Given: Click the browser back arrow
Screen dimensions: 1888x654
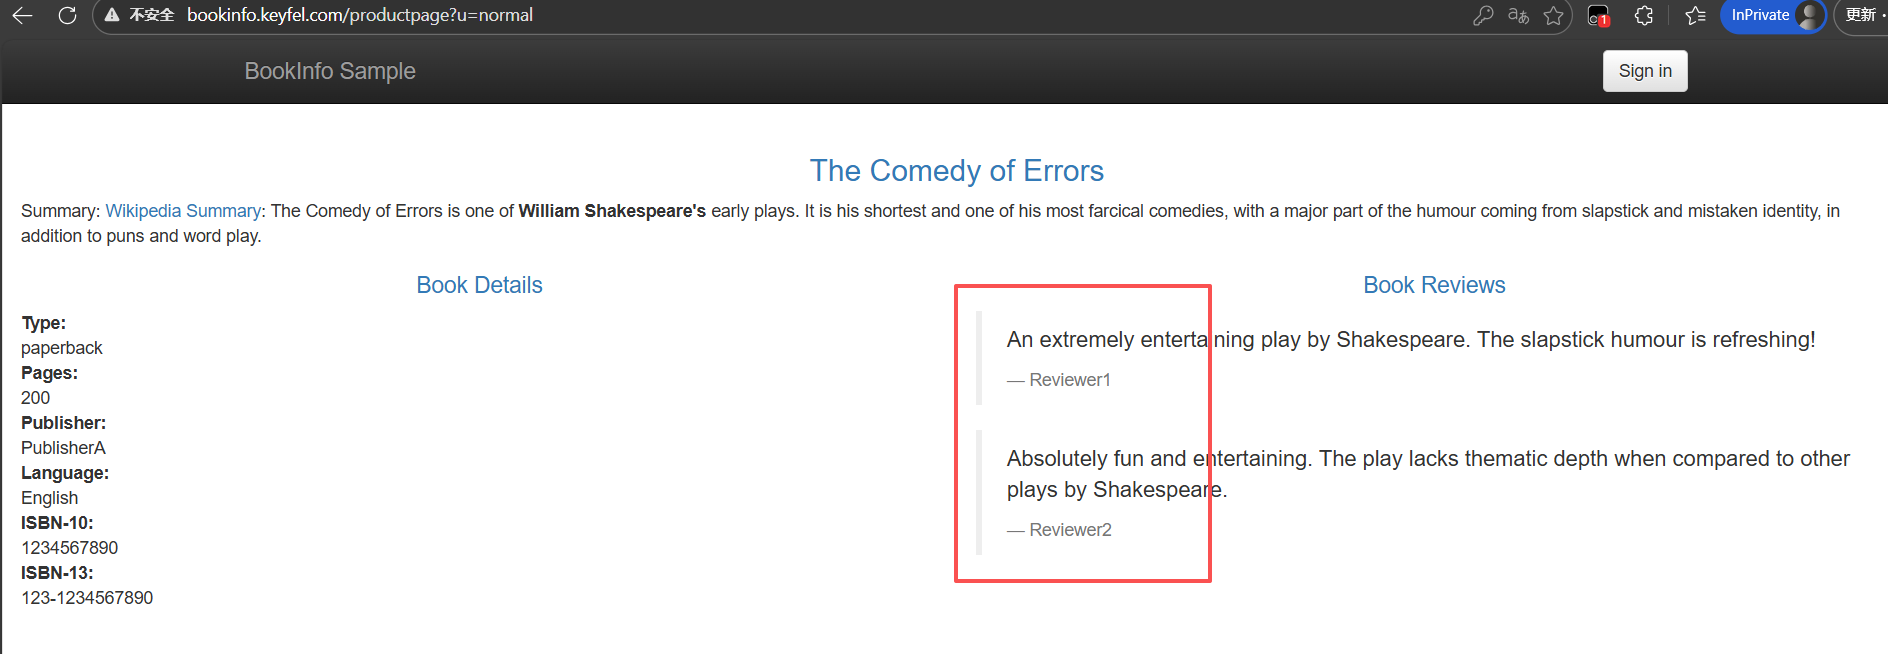Looking at the screenshot, I should pos(22,15).
